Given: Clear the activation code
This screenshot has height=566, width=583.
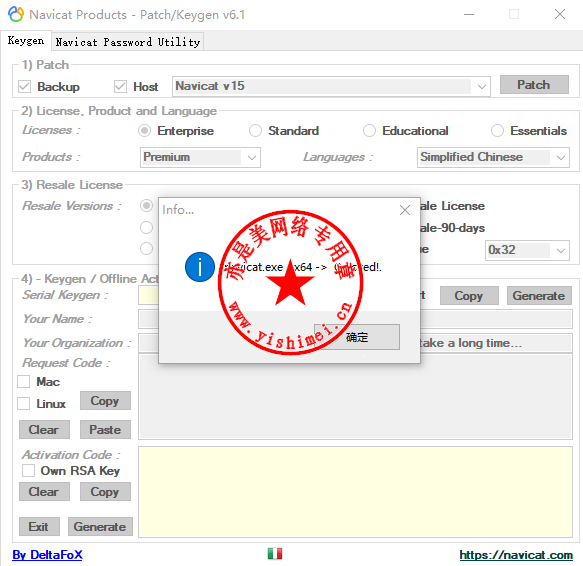Looking at the screenshot, I should [x=44, y=492].
